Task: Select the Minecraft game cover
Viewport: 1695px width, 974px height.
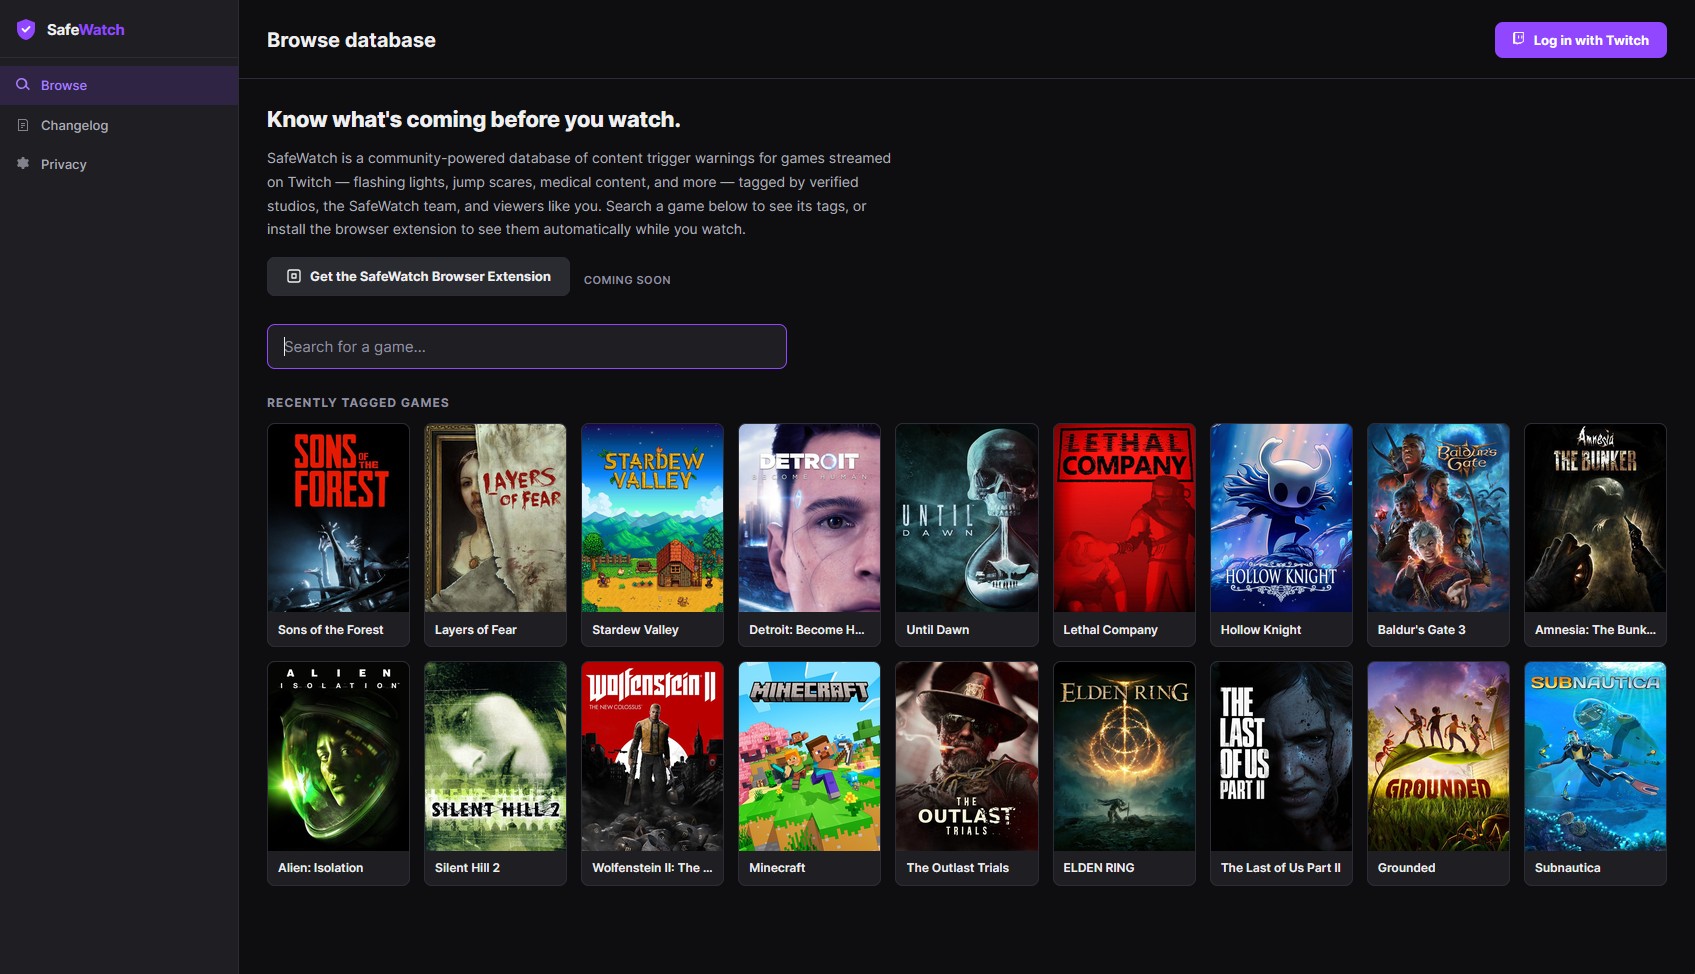Action: [809, 756]
